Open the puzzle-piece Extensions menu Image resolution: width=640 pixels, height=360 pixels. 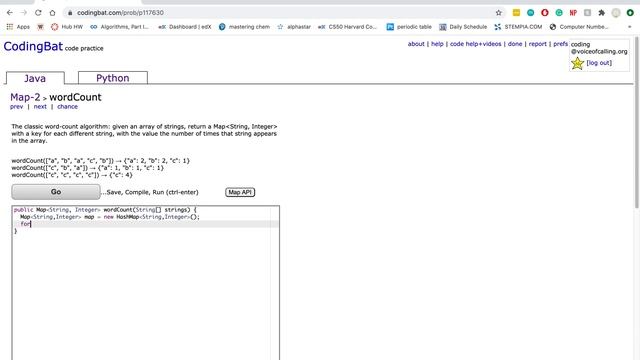(x=602, y=13)
